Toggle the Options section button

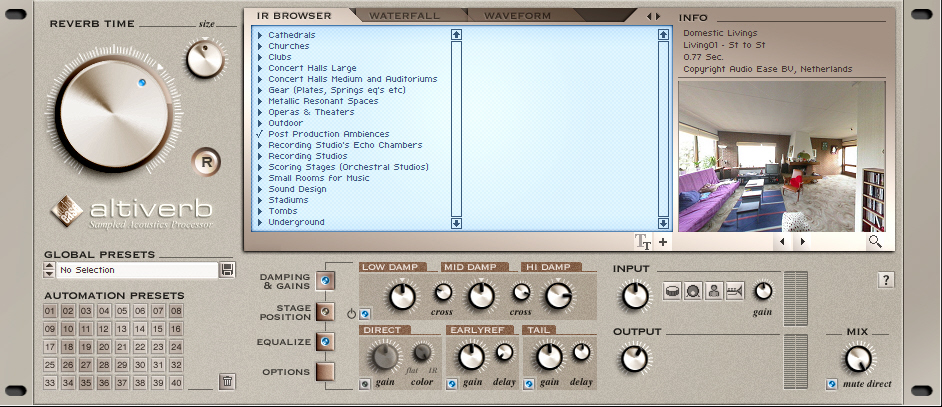coord(325,372)
